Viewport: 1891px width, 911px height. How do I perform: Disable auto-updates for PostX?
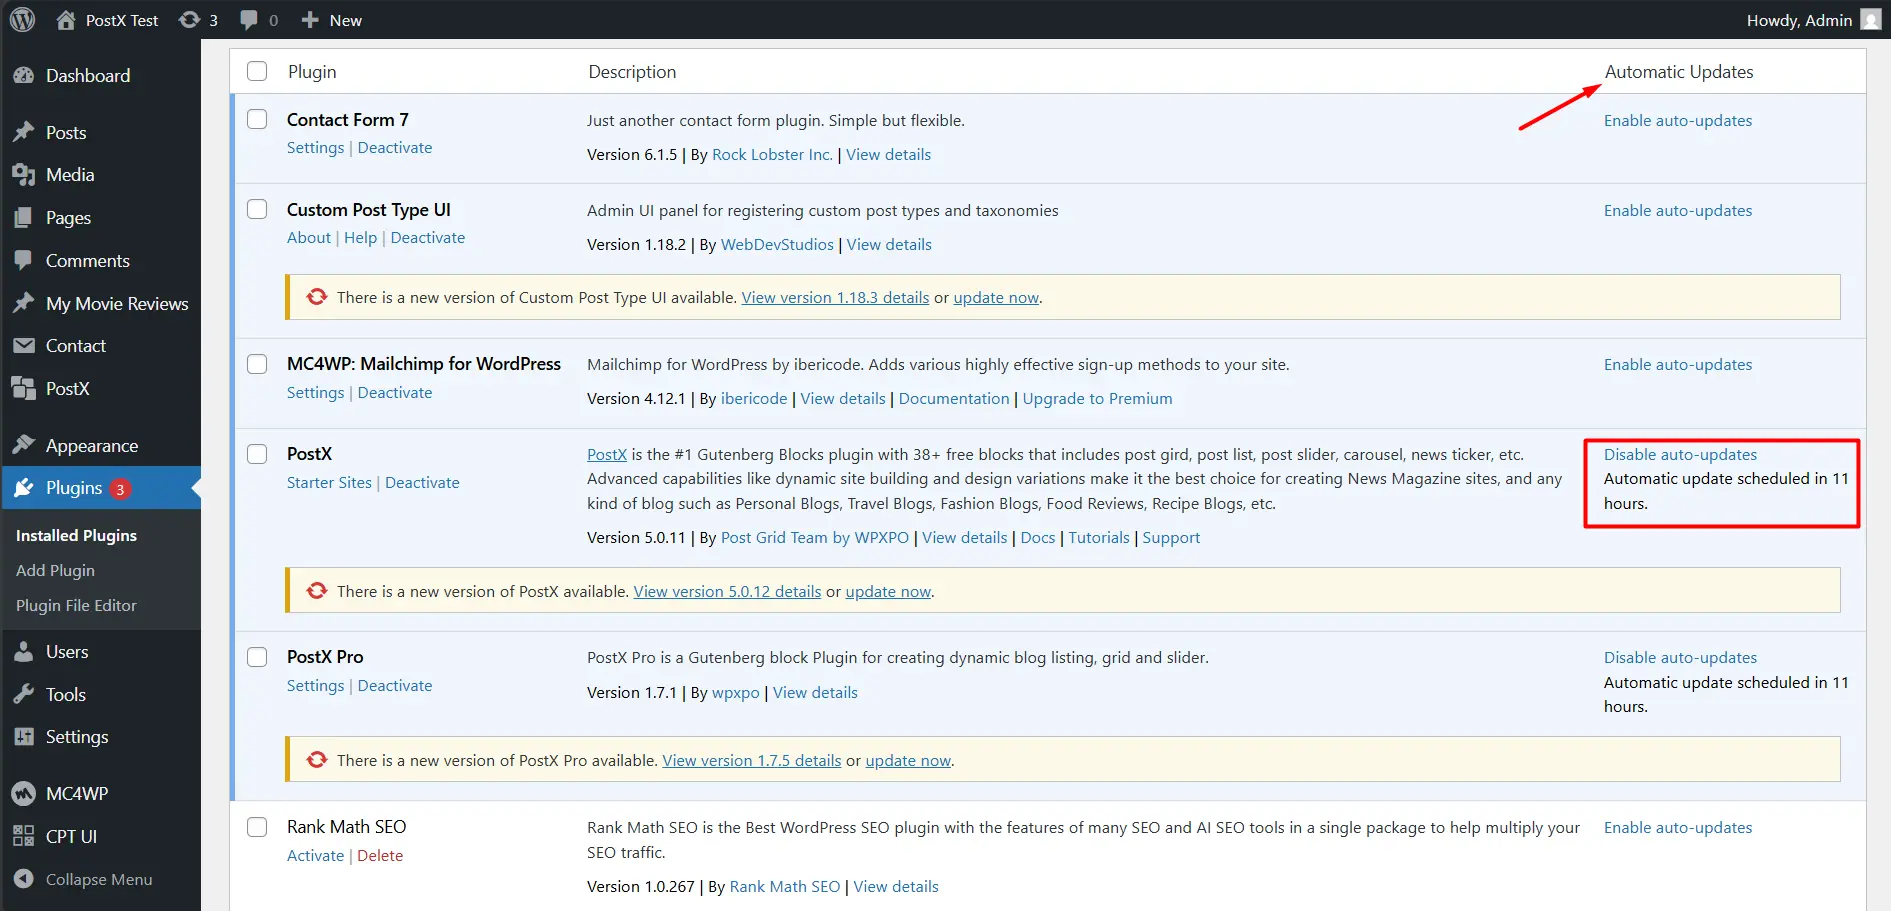pyautogui.click(x=1680, y=453)
